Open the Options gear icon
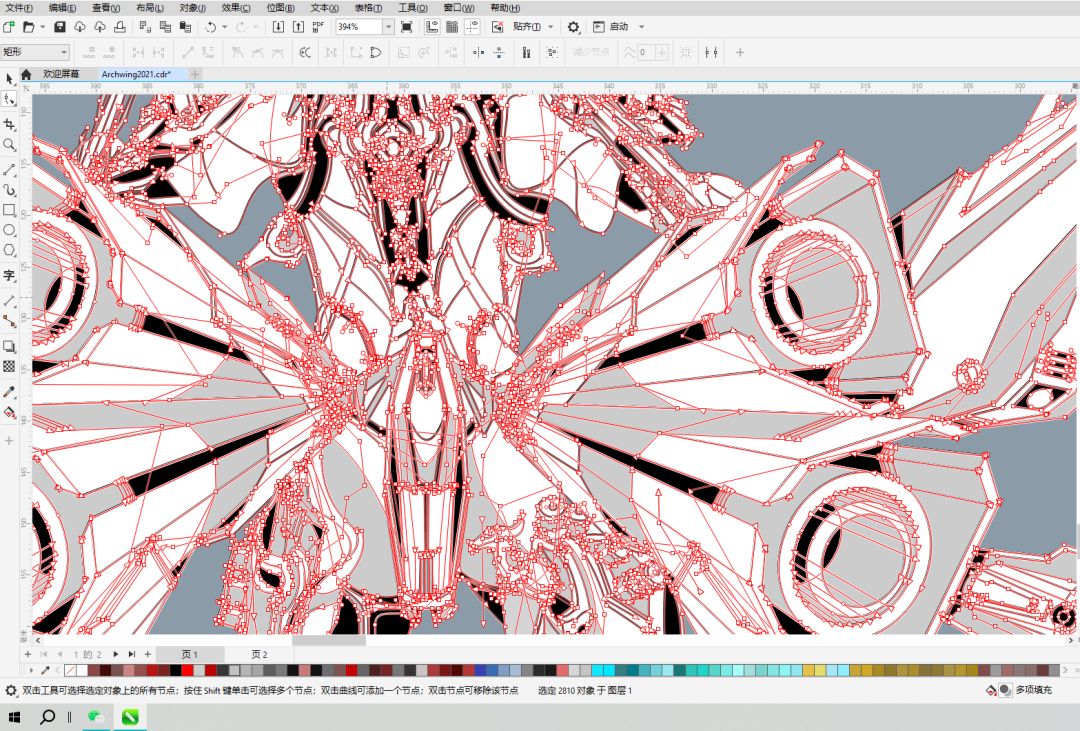 coord(573,27)
